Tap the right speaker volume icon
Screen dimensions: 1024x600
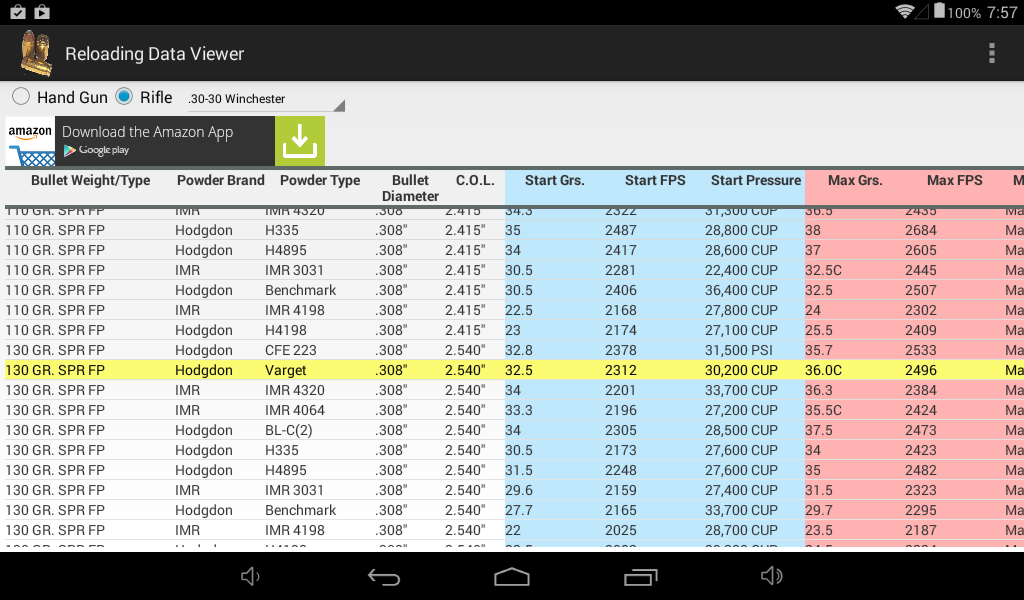771,576
